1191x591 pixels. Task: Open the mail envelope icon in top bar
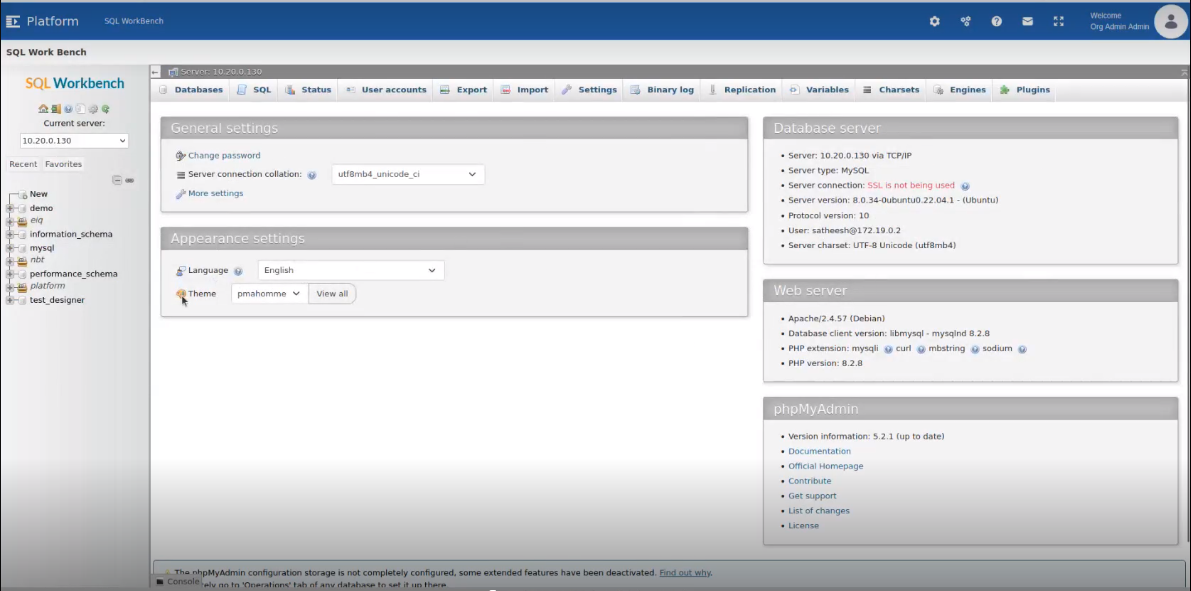tap(1028, 21)
